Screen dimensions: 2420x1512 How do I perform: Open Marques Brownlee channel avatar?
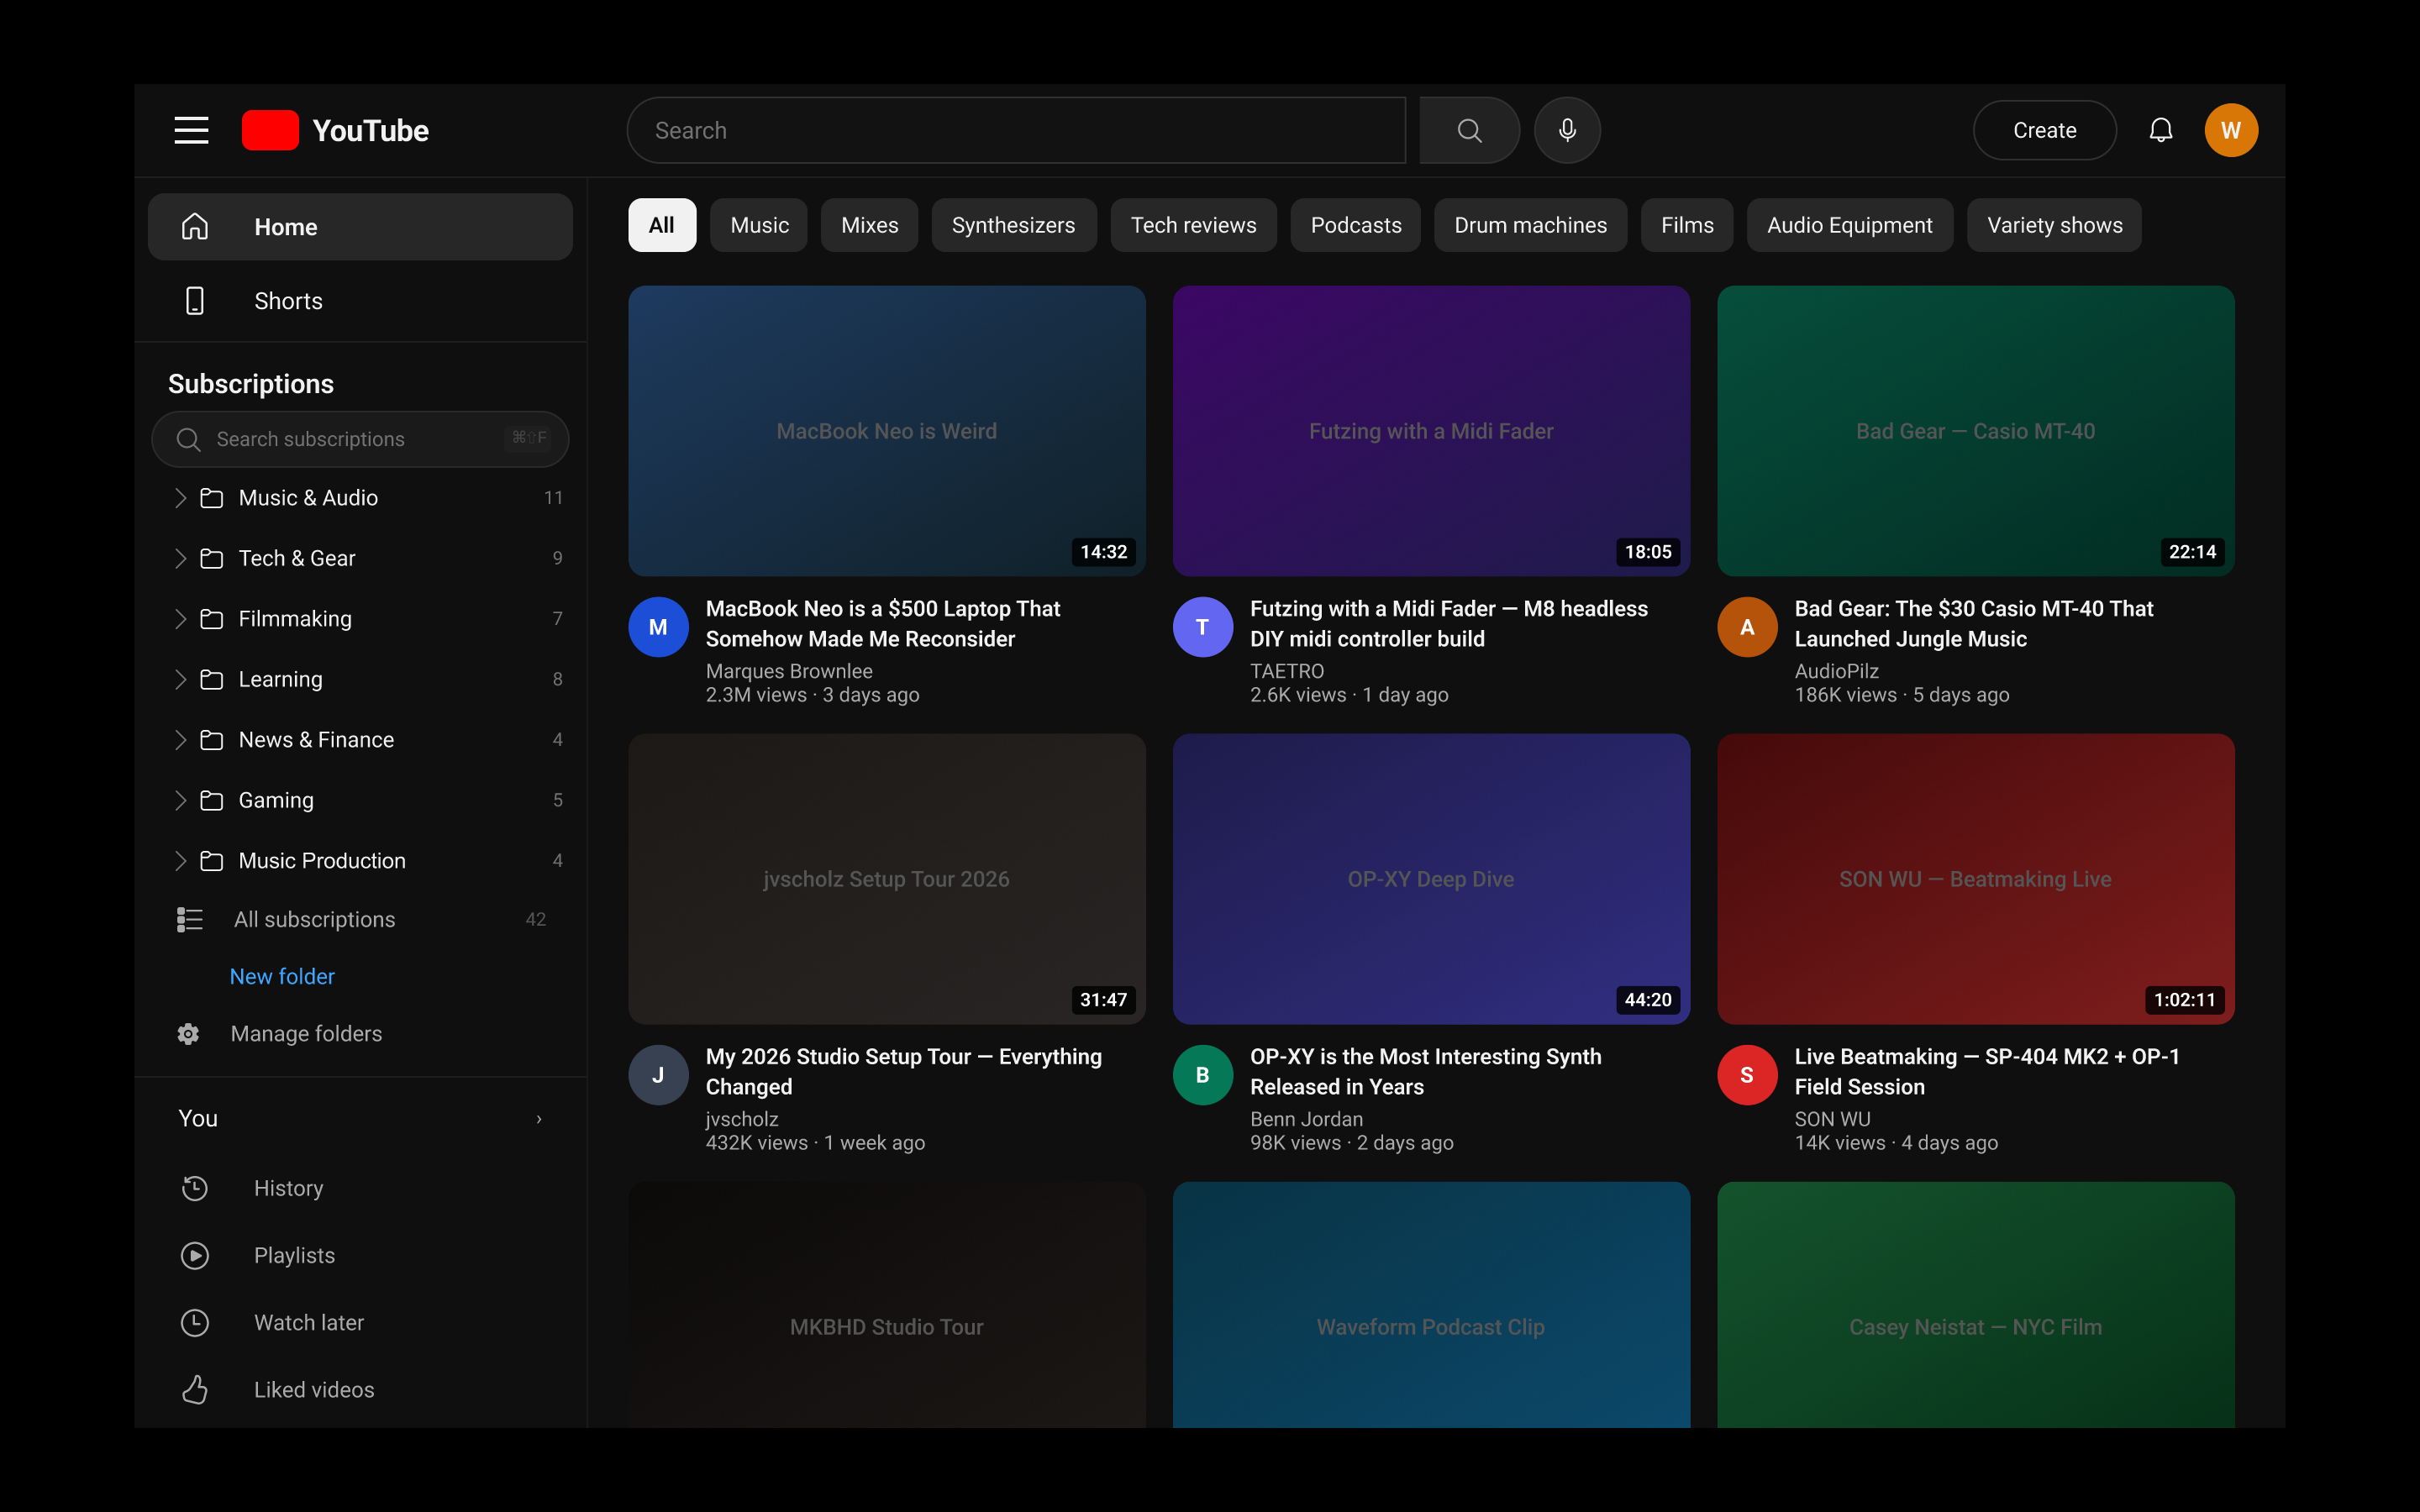[658, 627]
